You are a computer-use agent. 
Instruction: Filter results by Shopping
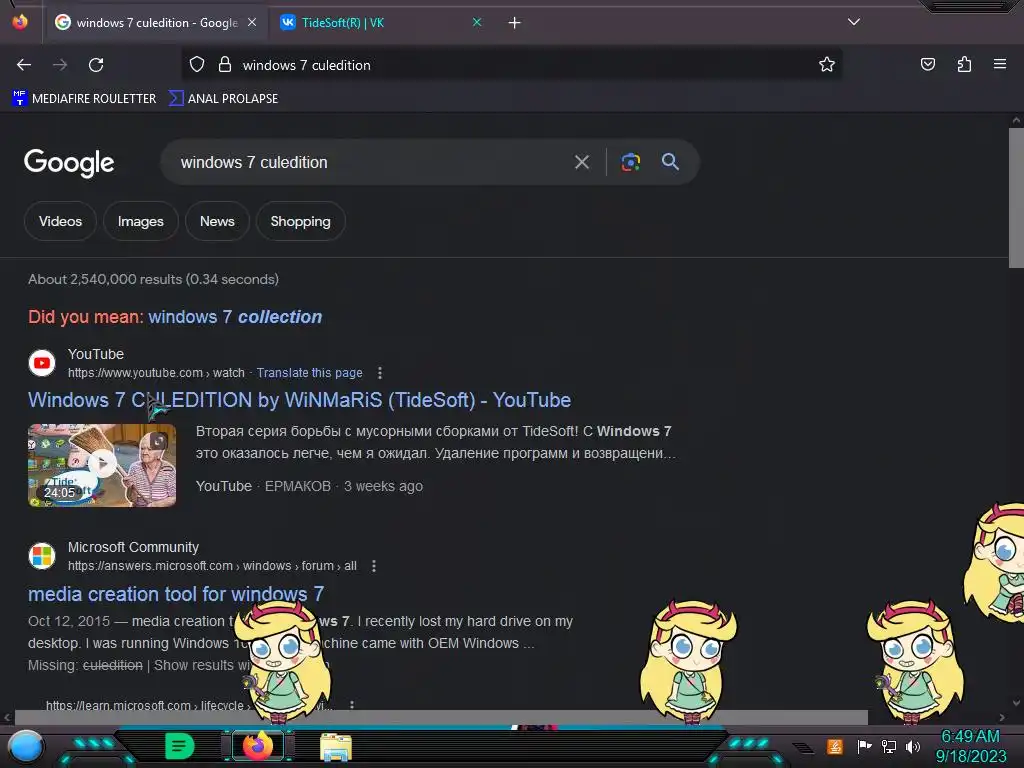coord(300,221)
